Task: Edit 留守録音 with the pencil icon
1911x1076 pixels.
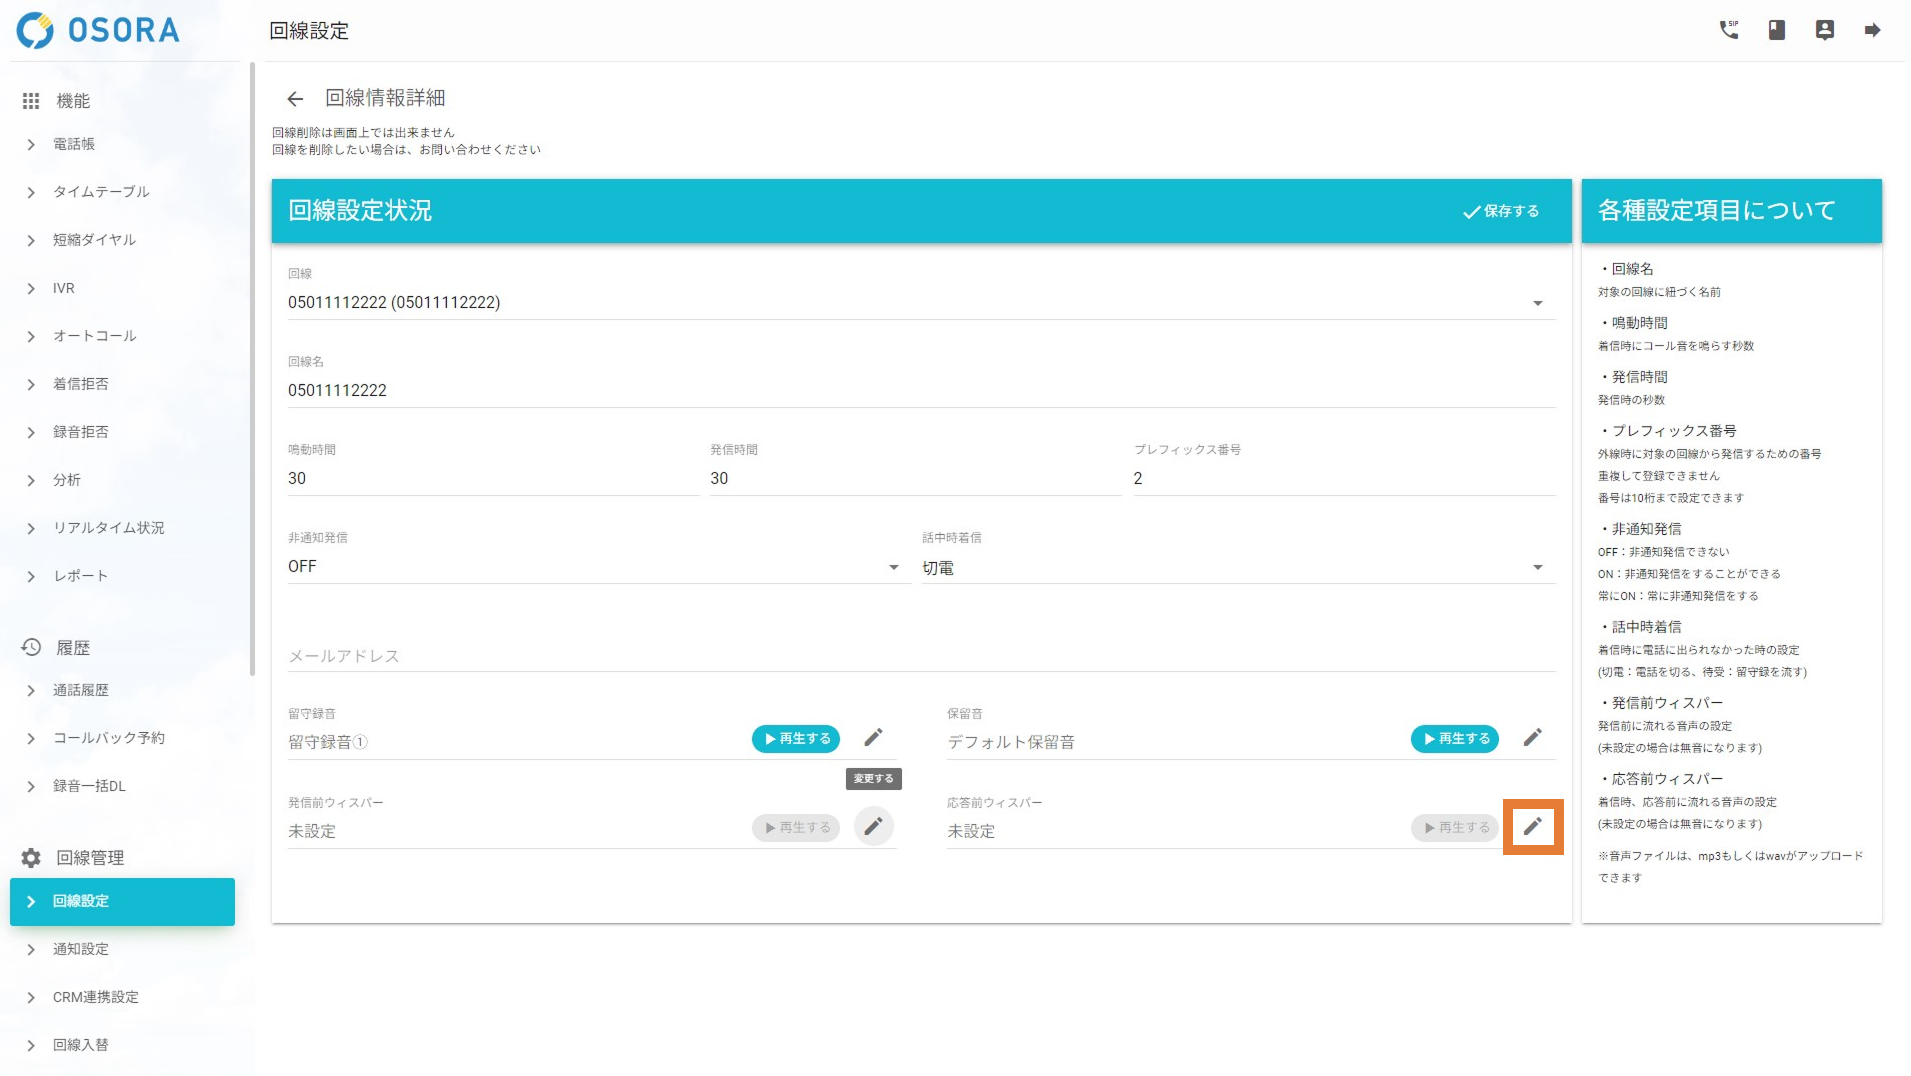Action: click(873, 738)
